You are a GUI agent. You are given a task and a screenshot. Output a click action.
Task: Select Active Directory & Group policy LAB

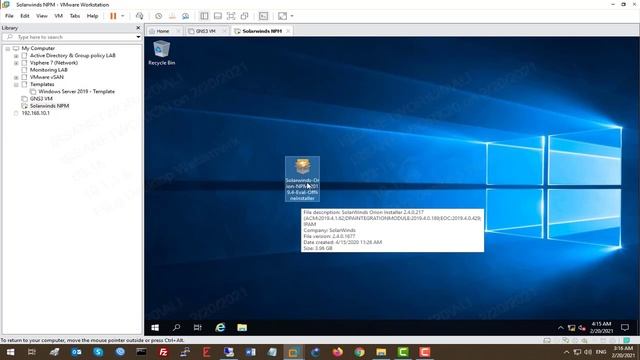tap(73, 56)
